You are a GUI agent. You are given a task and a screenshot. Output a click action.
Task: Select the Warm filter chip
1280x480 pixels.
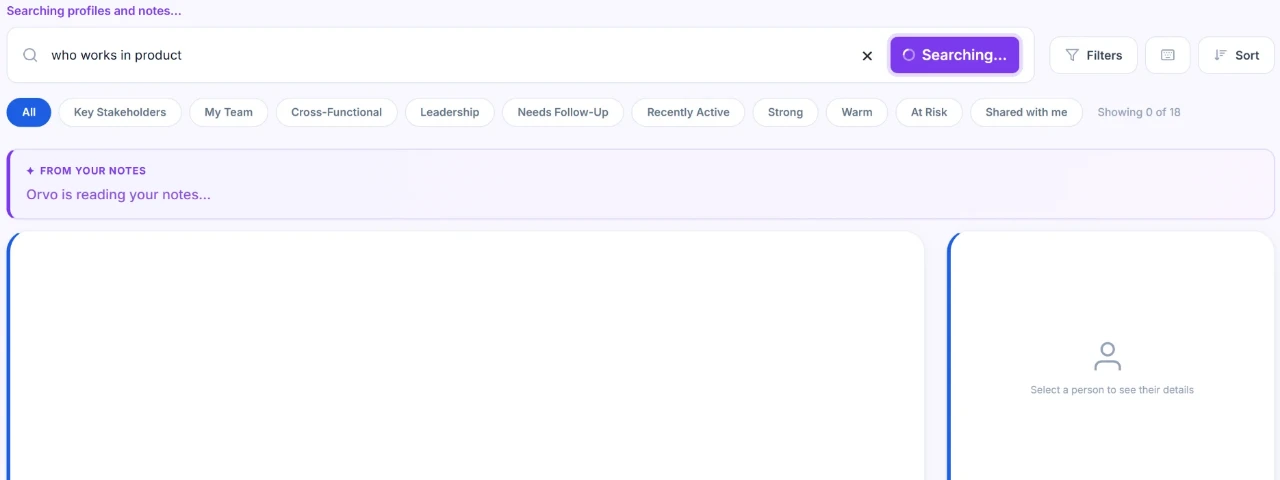pos(857,112)
